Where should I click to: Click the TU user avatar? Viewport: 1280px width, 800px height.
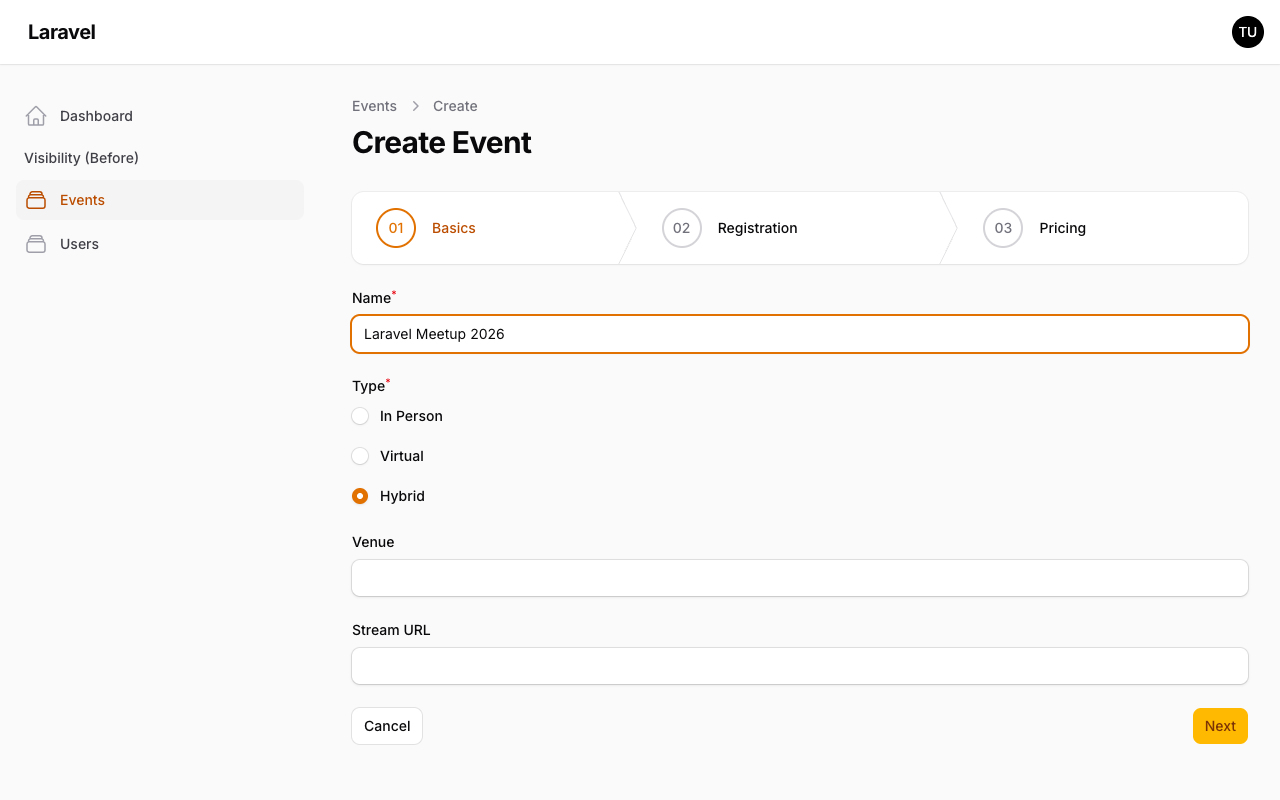click(x=1247, y=31)
